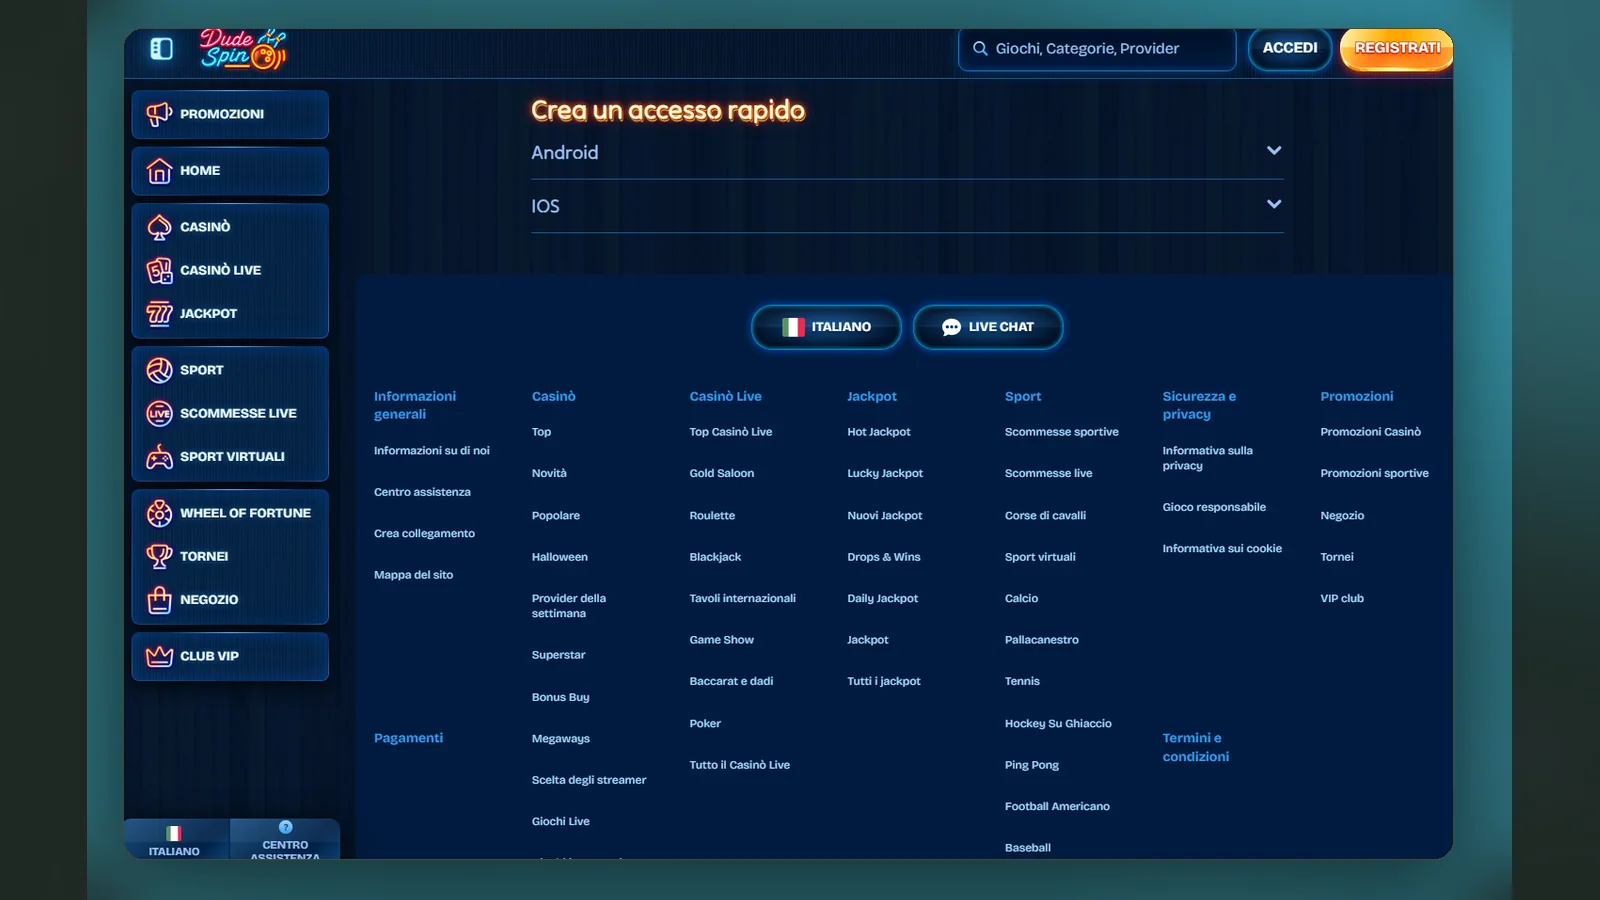
Task: Click the Club VIP crown icon
Action: (x=159, y=656)
